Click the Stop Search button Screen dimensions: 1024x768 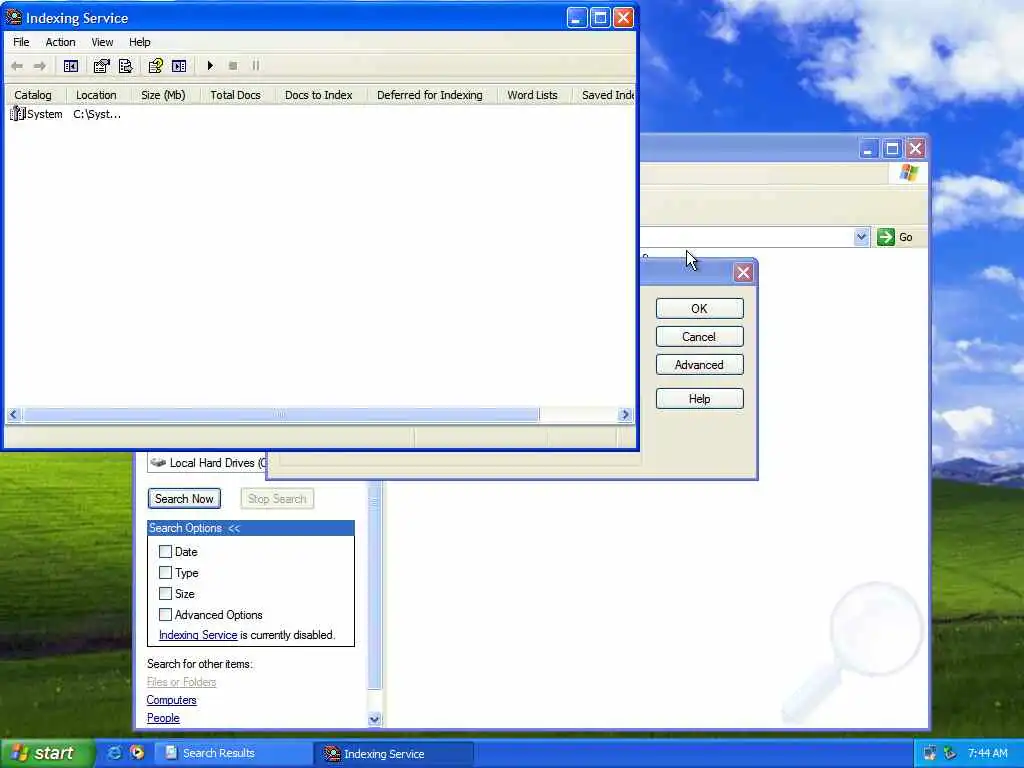click(277, 499)
